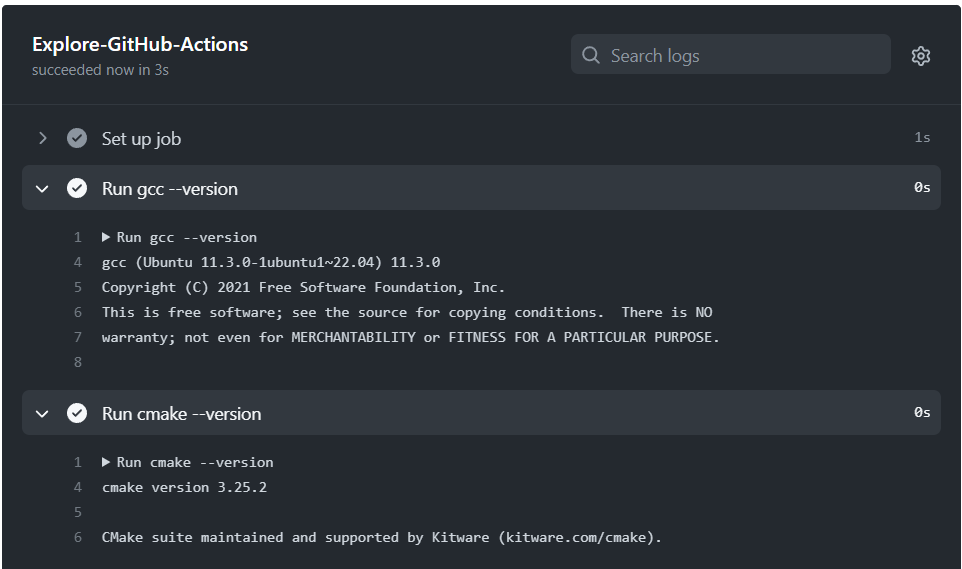Viewport: 962px width, 569px height.
Task: Click 'cmake version 3.25.2' log line
Action: (184, 487)
